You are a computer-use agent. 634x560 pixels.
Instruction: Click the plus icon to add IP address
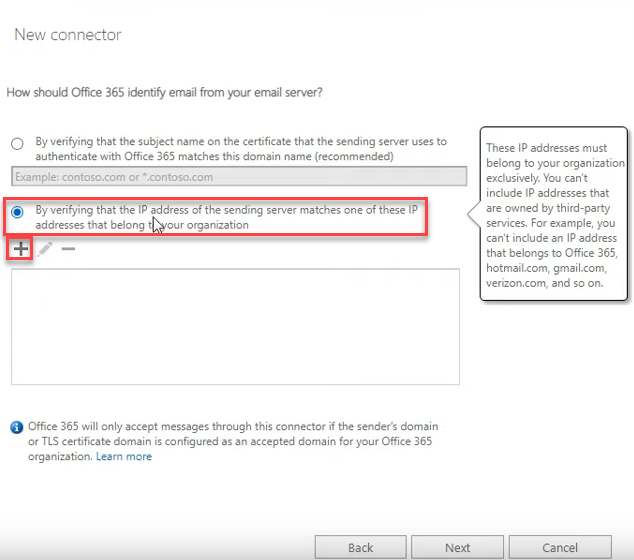pyautogui.click(x=21, y=249)
